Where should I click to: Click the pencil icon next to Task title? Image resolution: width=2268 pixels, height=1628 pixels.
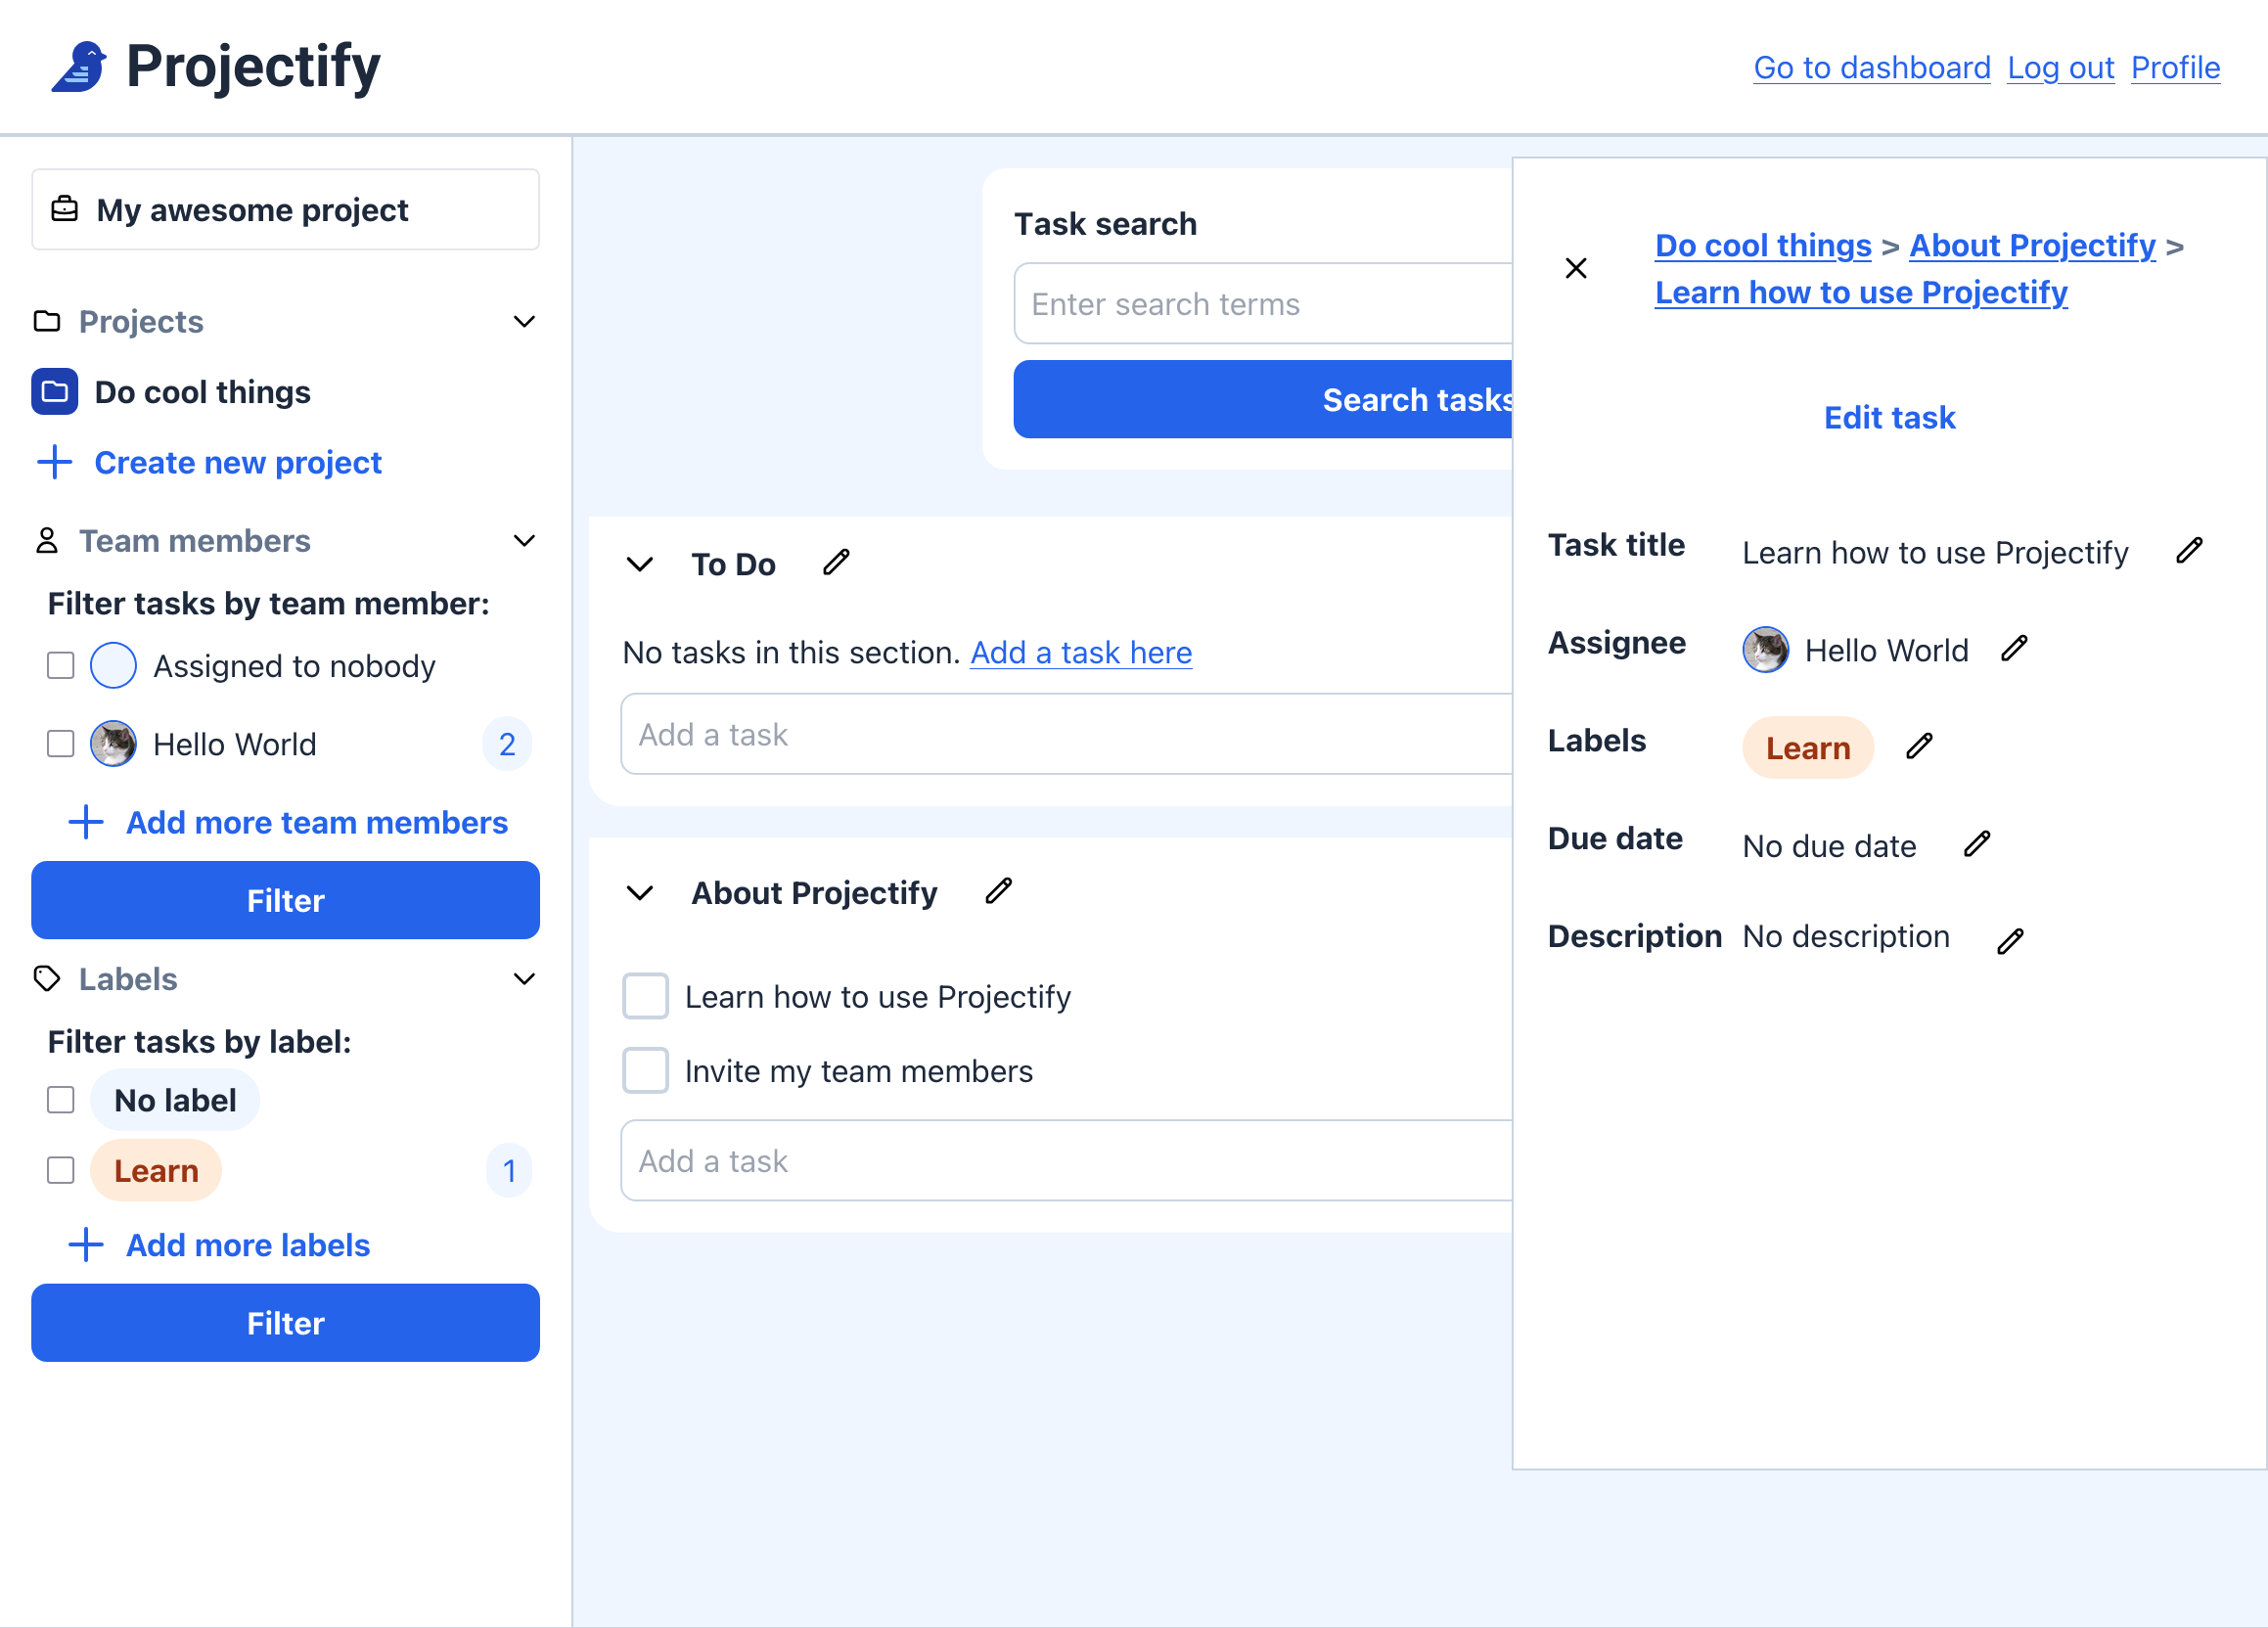(x=2188, y=550)
